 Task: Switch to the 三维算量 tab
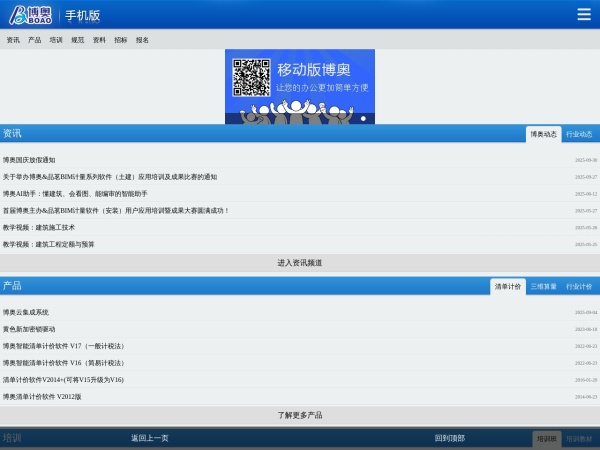[x=543, y=287]
